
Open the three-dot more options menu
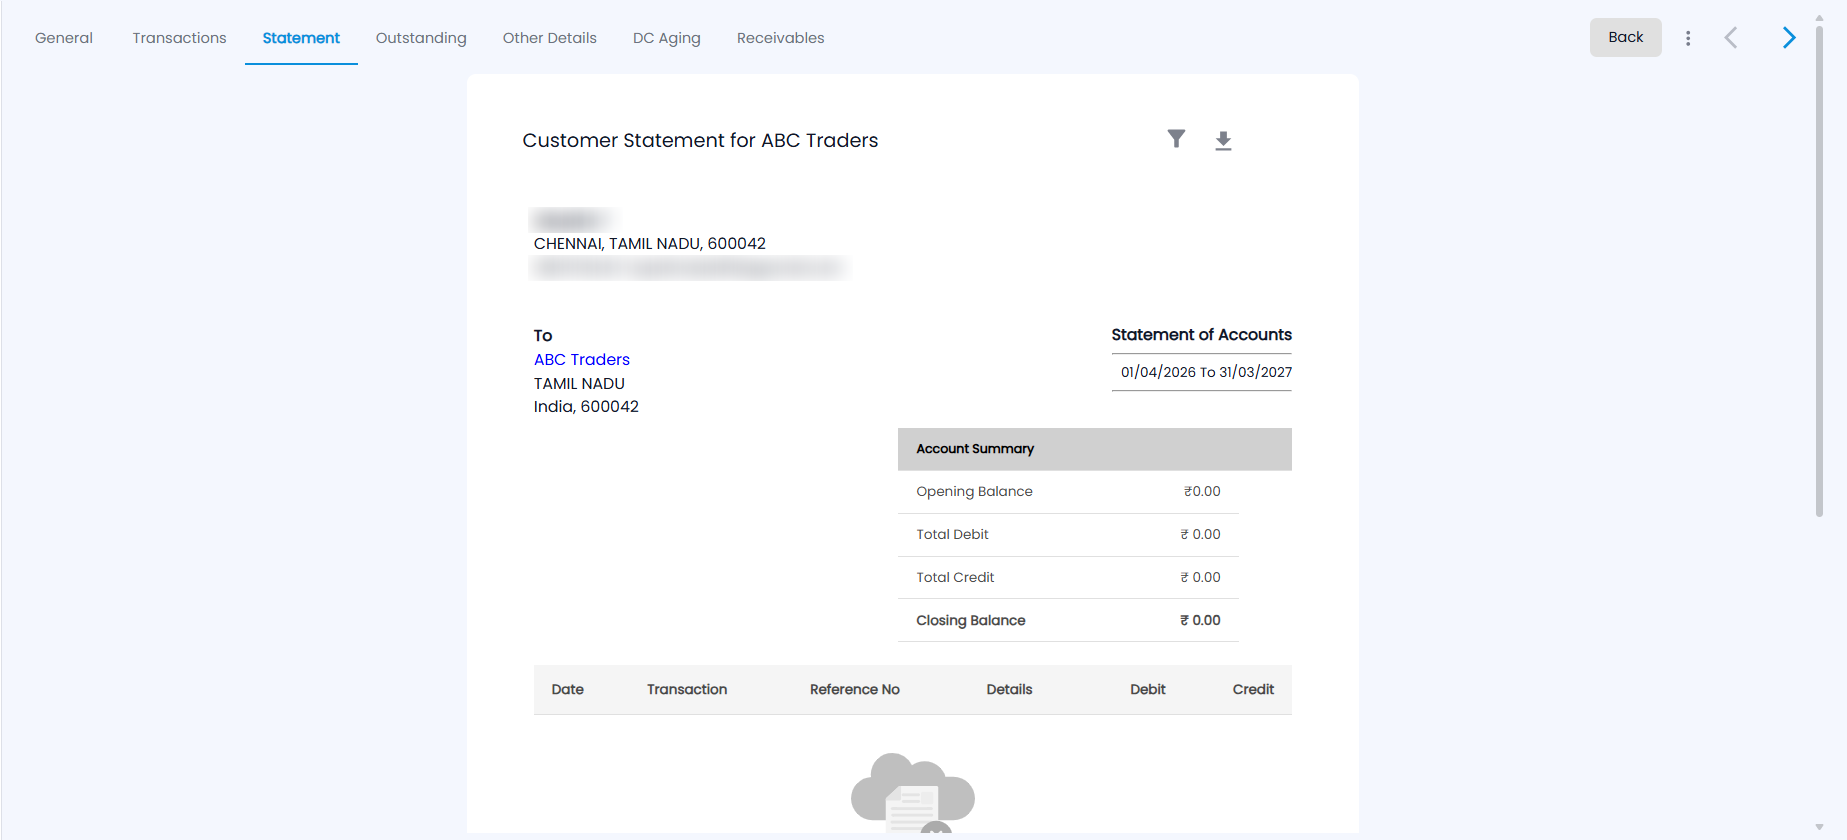coord(1688,38)
